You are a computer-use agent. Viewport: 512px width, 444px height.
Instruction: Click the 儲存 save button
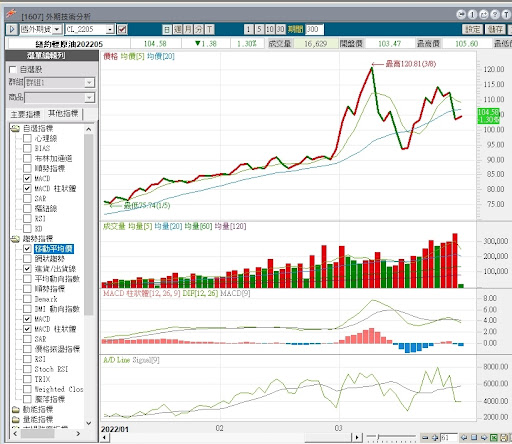(x=495, y=29)
